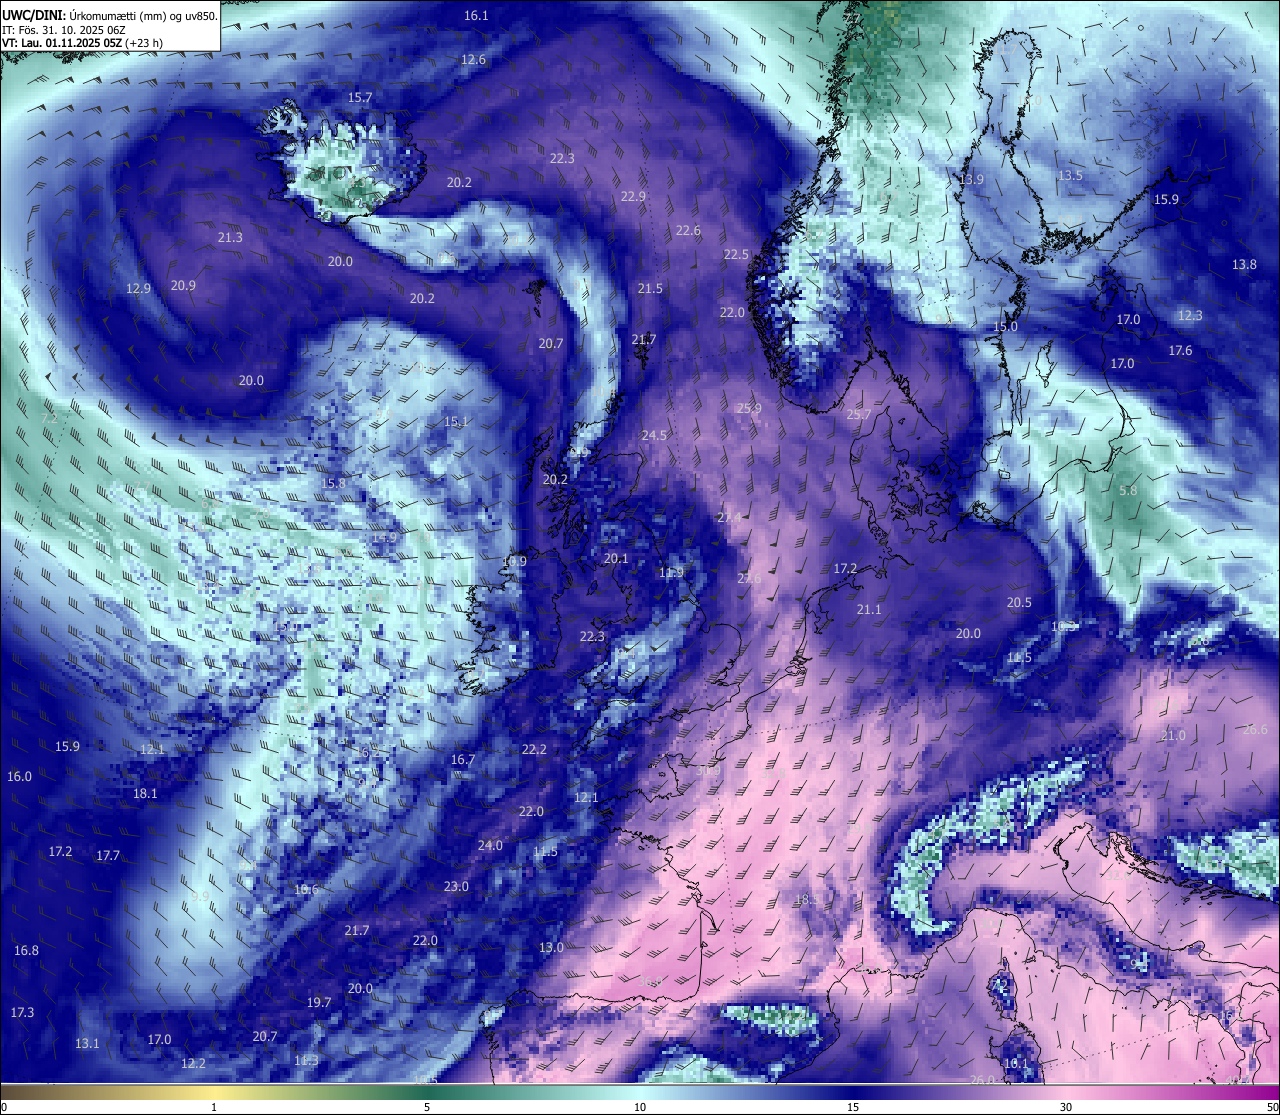Click the 18.1 value in the Atlantic
1280x1115 pixels.
[145, 794]
